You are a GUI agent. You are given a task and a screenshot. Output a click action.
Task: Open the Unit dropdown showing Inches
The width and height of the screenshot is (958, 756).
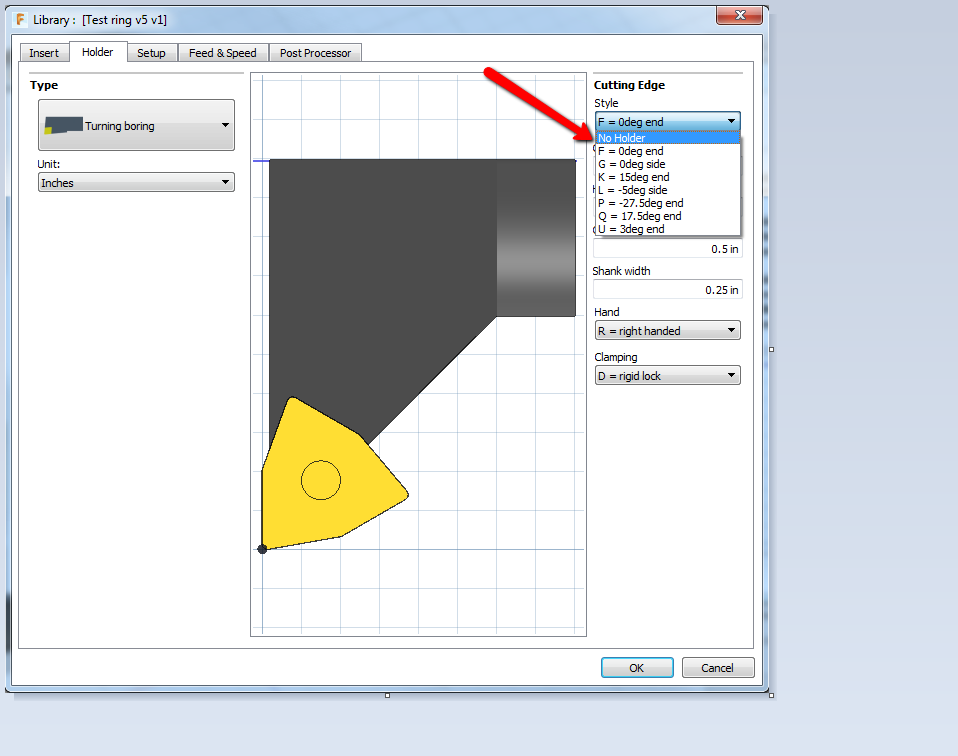(x=135, y=182)
